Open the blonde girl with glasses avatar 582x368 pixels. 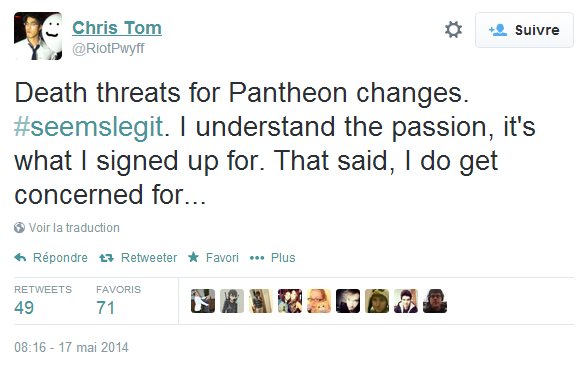coord(318,301)
